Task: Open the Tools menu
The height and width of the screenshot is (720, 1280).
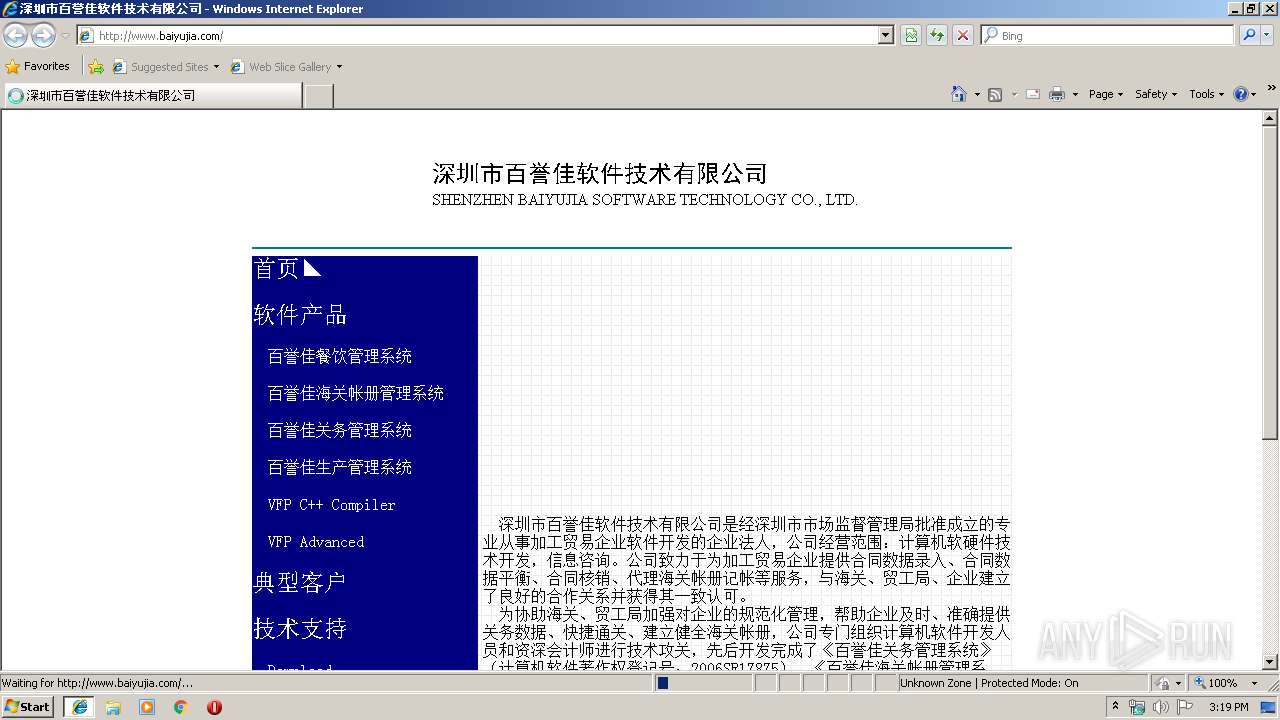Action: 1206,94
